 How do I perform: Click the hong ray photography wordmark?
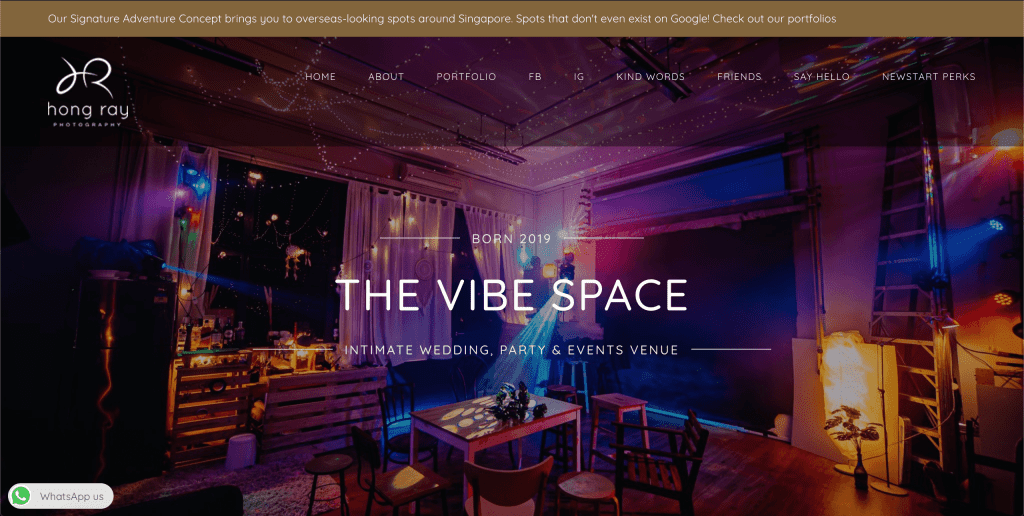(x=88, y=114)
